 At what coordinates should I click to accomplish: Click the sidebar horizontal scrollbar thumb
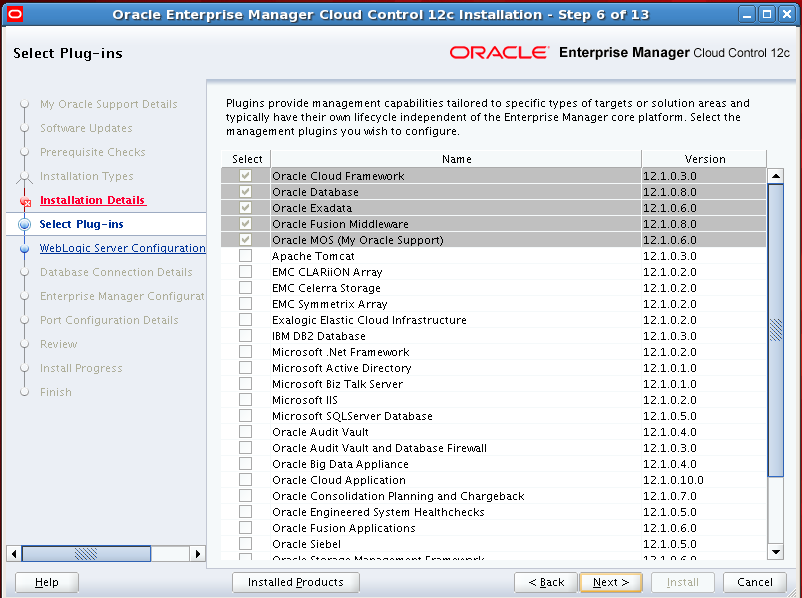[x=86, y=553]
